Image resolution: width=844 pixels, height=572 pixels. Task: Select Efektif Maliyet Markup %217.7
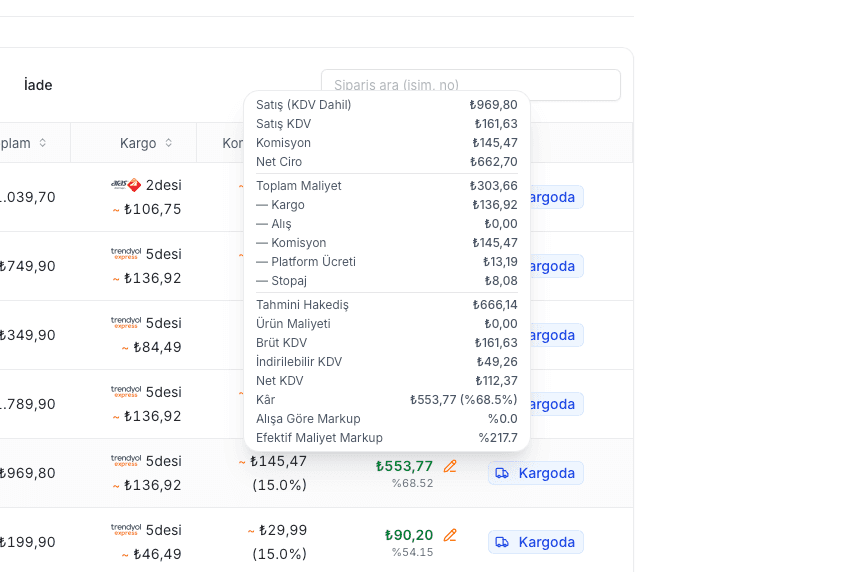pos(498,437)
